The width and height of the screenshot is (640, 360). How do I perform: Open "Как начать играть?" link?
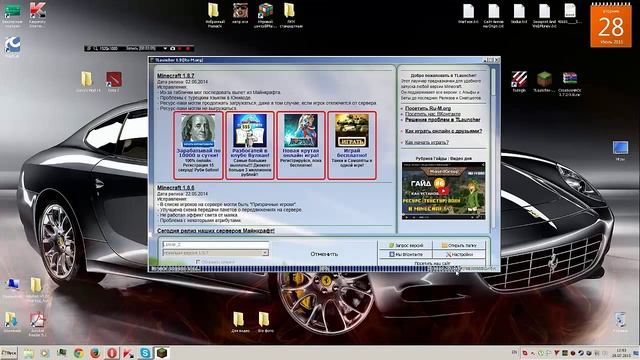[427, 142]
